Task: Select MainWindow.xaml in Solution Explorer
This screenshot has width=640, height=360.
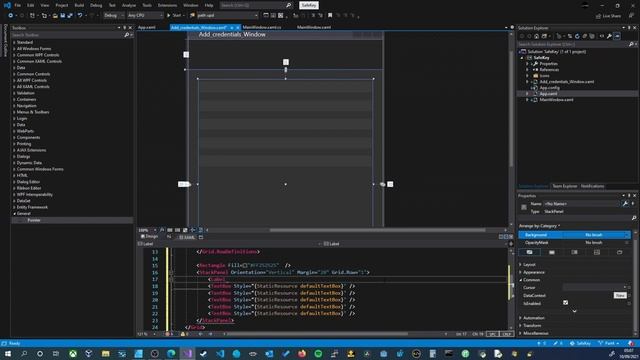Action: coord(556,100)
